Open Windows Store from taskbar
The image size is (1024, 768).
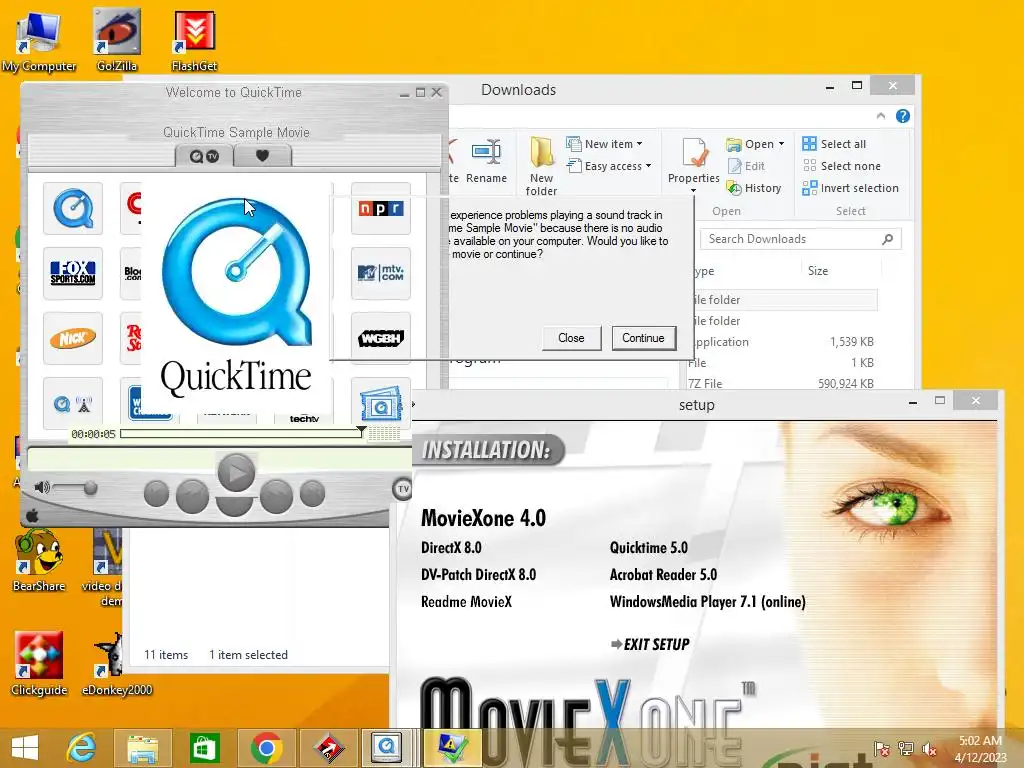(204, 748)
